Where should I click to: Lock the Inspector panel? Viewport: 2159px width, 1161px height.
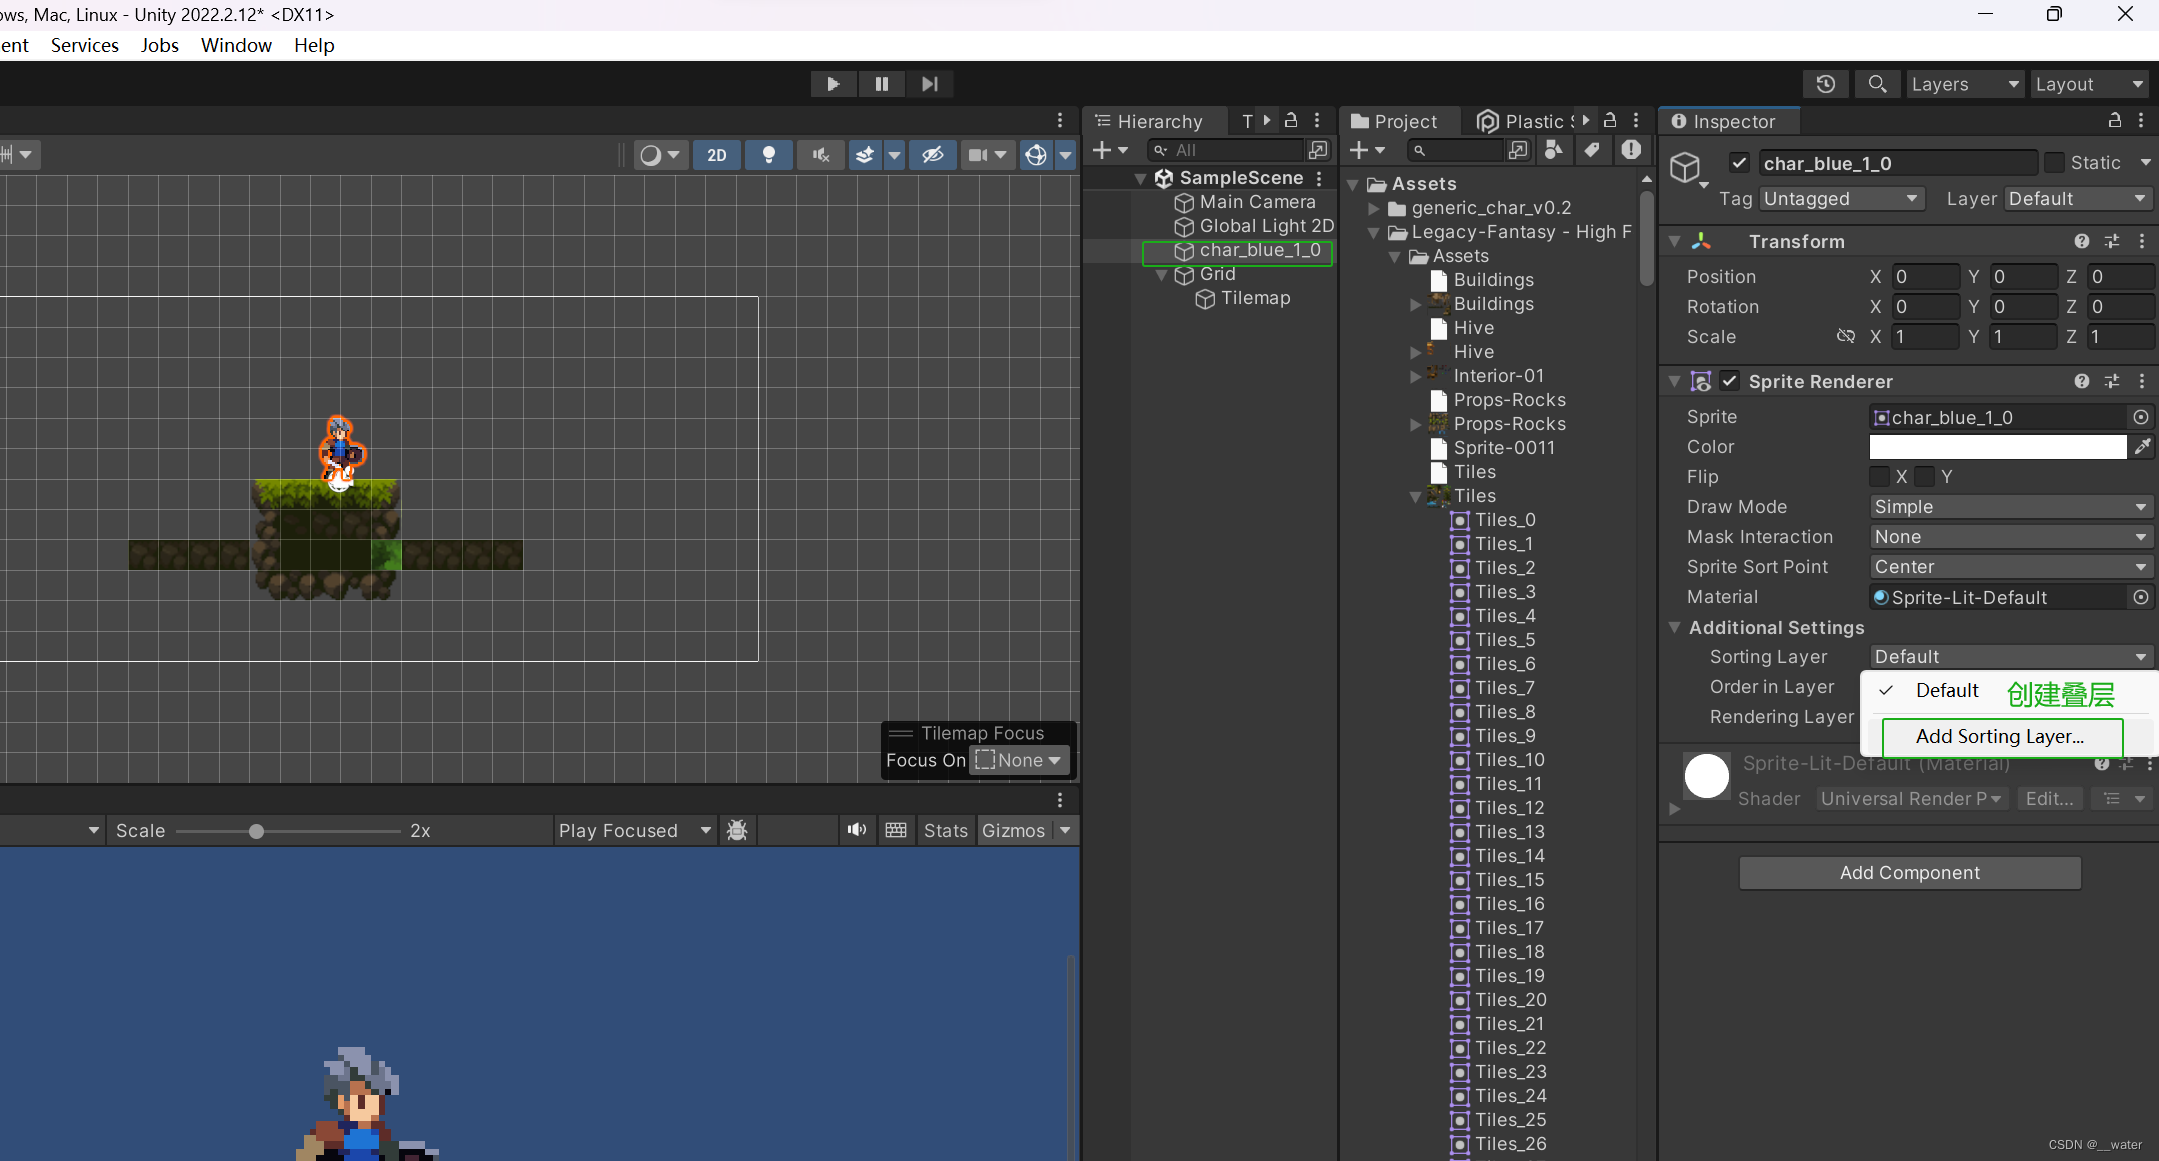2114,121
